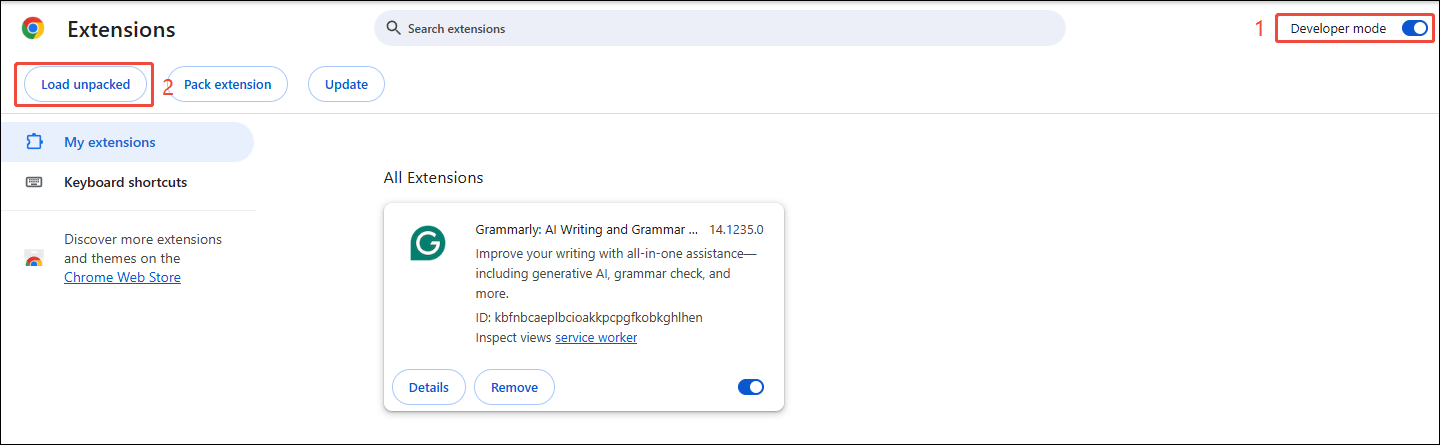Click the puzzle piece My extensions icon
1440x445 pixels.
point(34,142)
